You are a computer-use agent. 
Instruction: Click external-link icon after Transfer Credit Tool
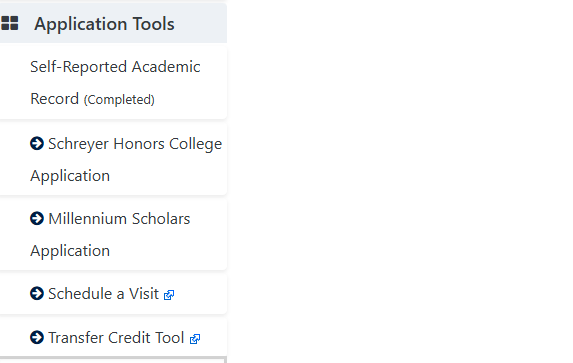195,339
